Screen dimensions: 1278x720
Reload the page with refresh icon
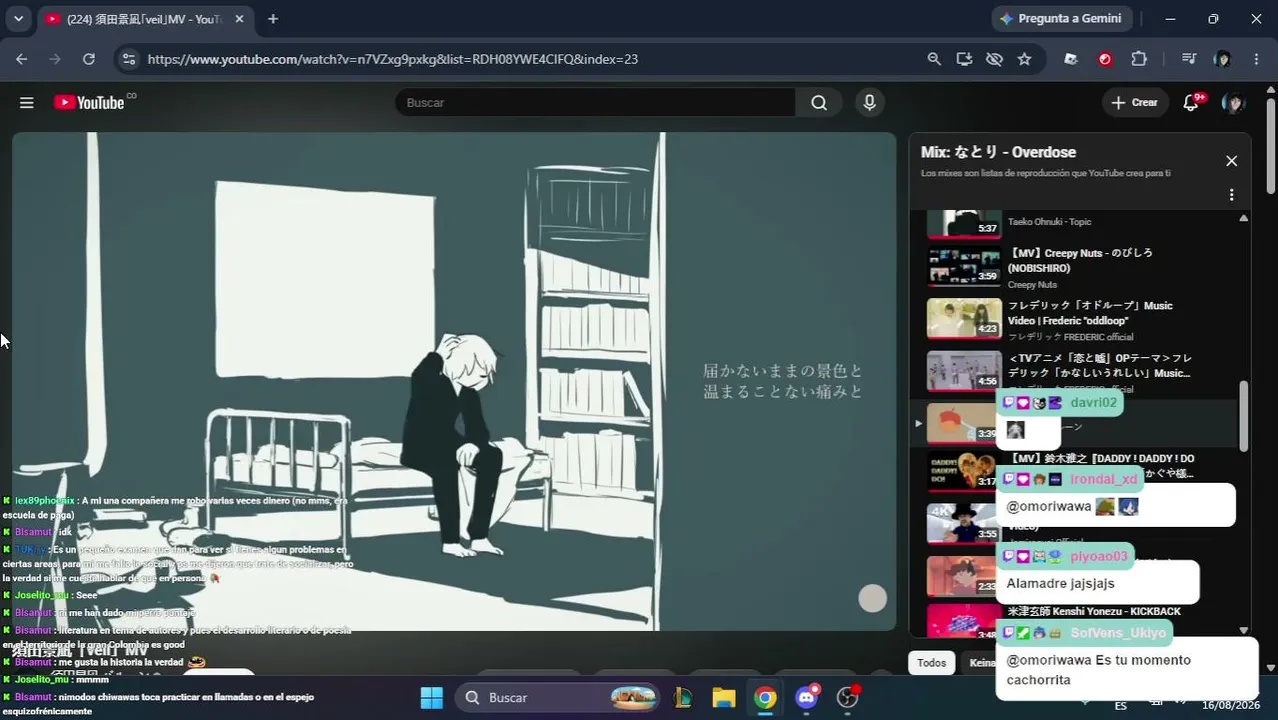tap(88, 59)
